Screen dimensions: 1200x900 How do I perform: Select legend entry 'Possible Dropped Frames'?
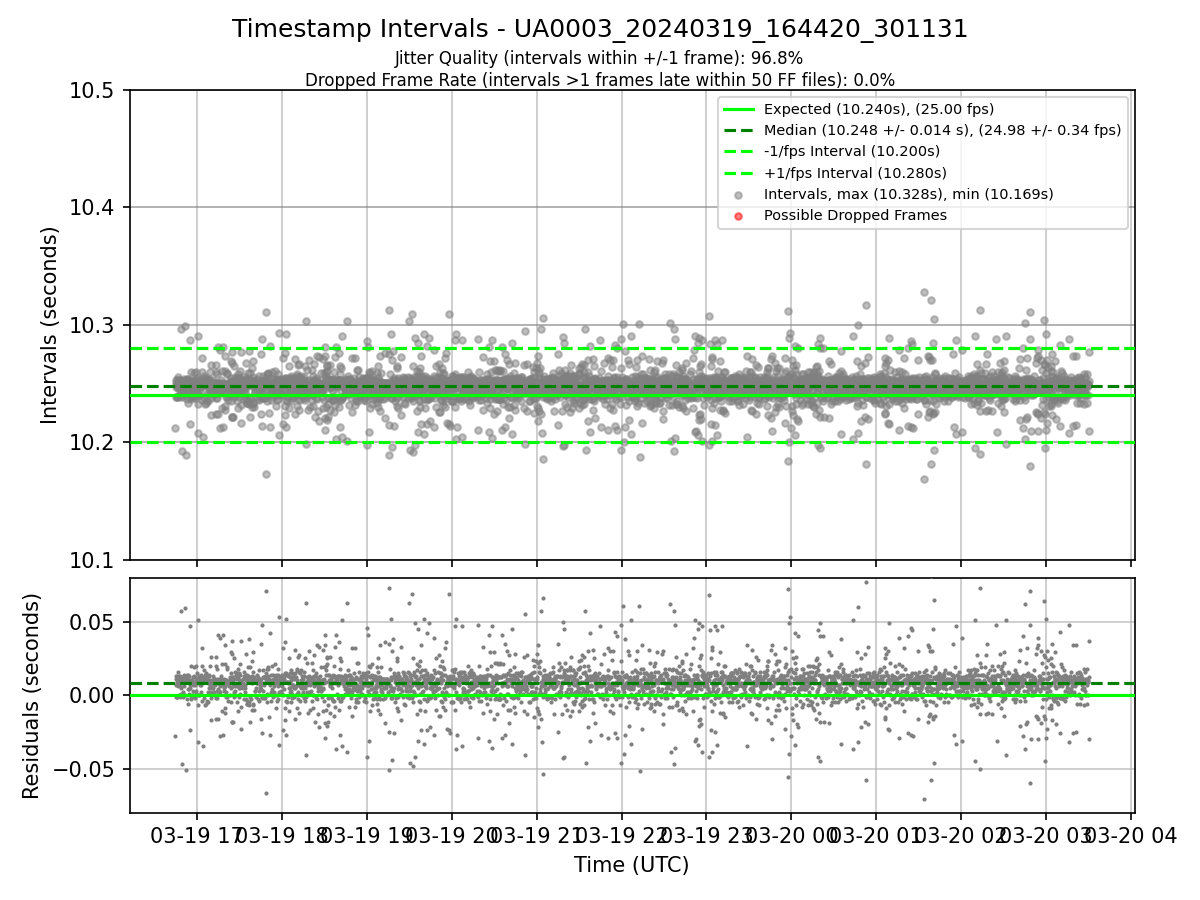[855, 215]
